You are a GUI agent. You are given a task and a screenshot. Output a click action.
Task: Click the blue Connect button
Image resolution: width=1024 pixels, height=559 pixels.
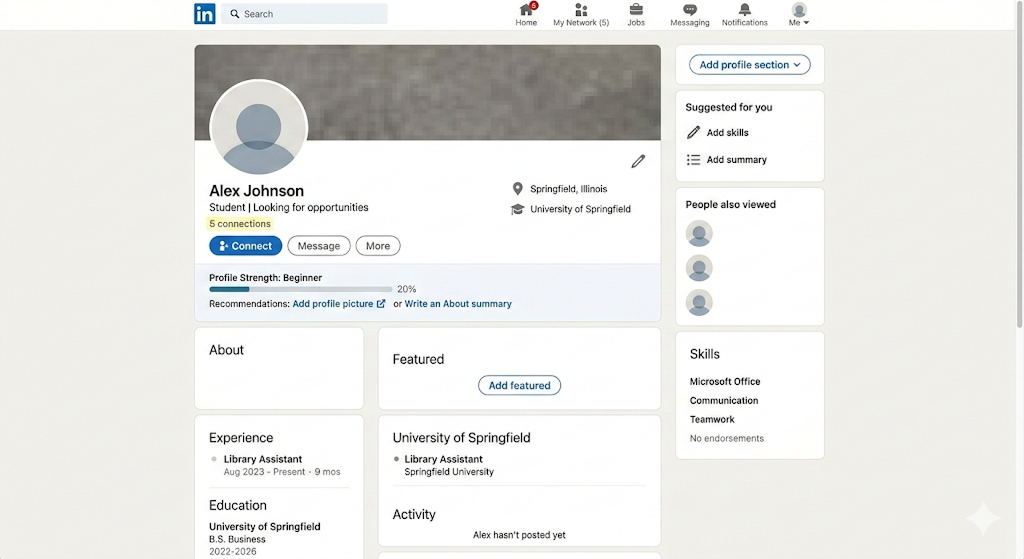click(x=246, y=246)
